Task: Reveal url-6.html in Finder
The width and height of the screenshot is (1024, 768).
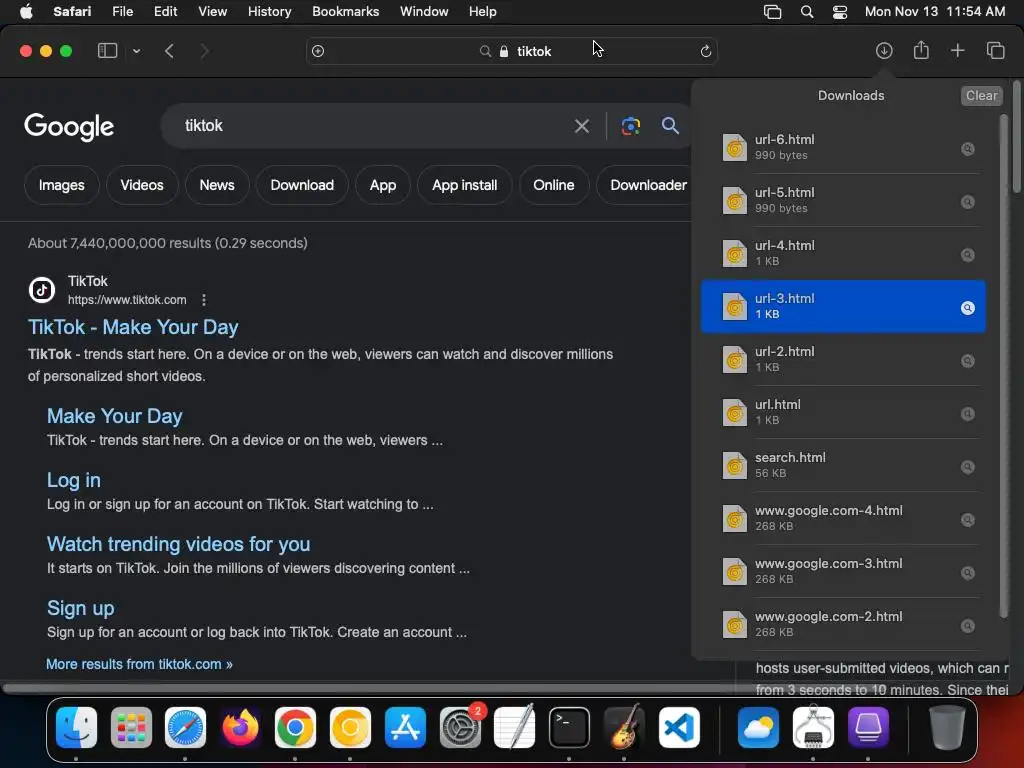Action: click(x=968, y=149)
